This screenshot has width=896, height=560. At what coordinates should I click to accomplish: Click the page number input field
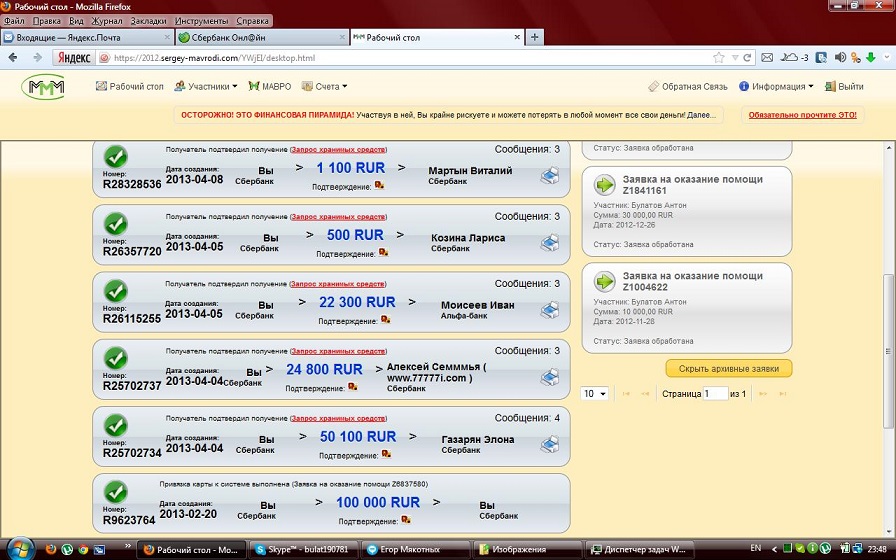(x=715, y=394)
